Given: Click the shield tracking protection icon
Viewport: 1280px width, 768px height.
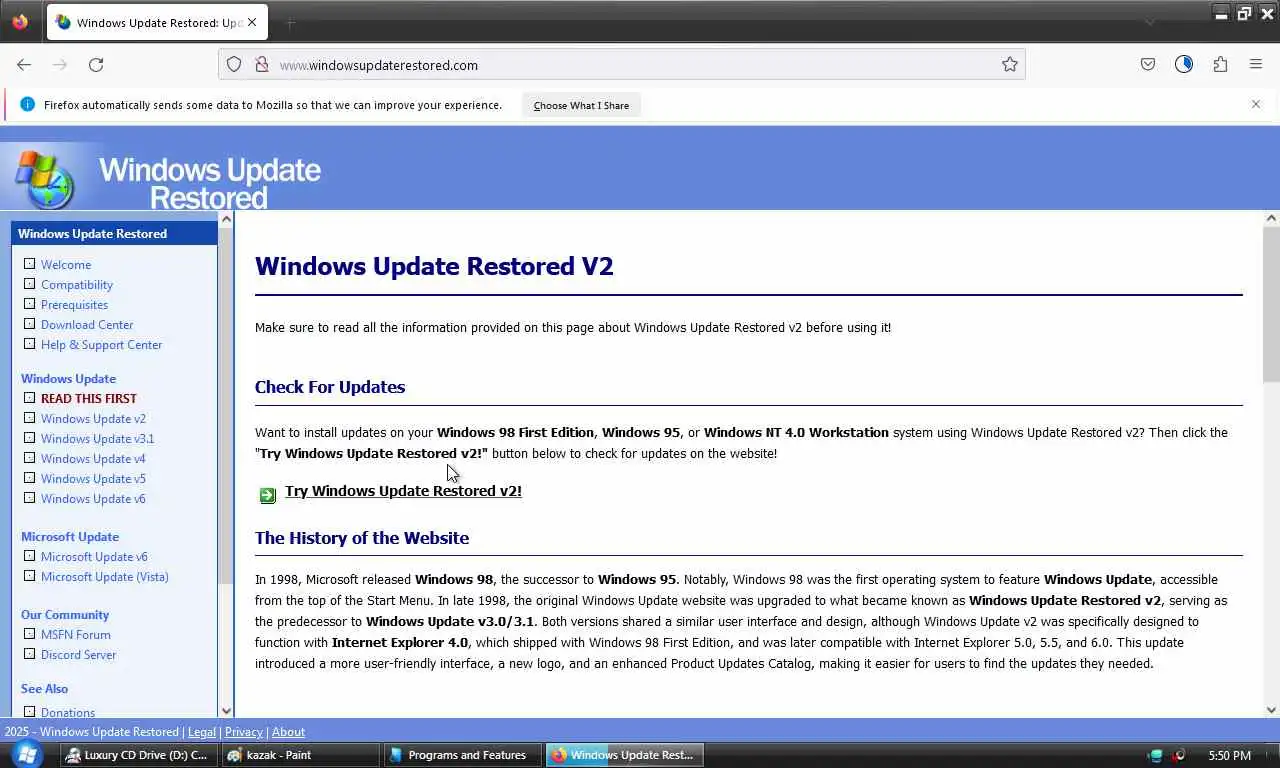Looking at the screenshot, I should click(234, 65).
